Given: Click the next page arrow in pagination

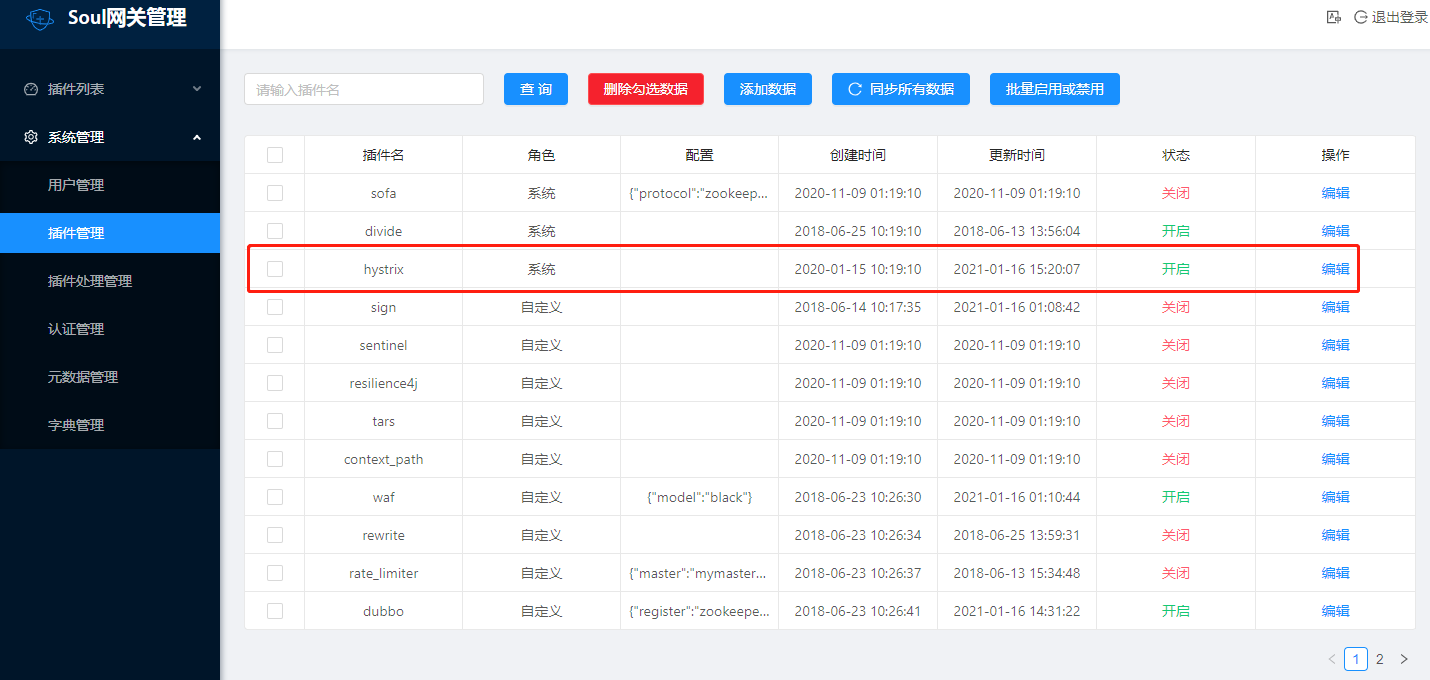Looking at the screenshot, I should [x=1404, y=658].
